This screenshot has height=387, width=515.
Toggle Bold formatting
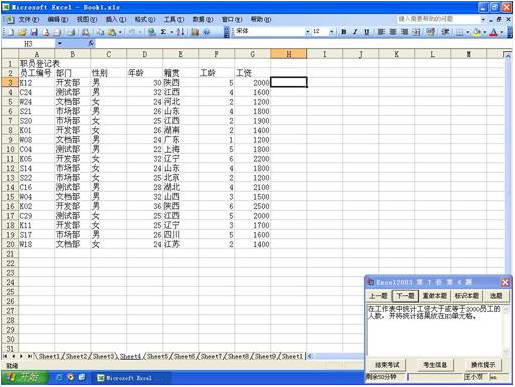[343, 32]
